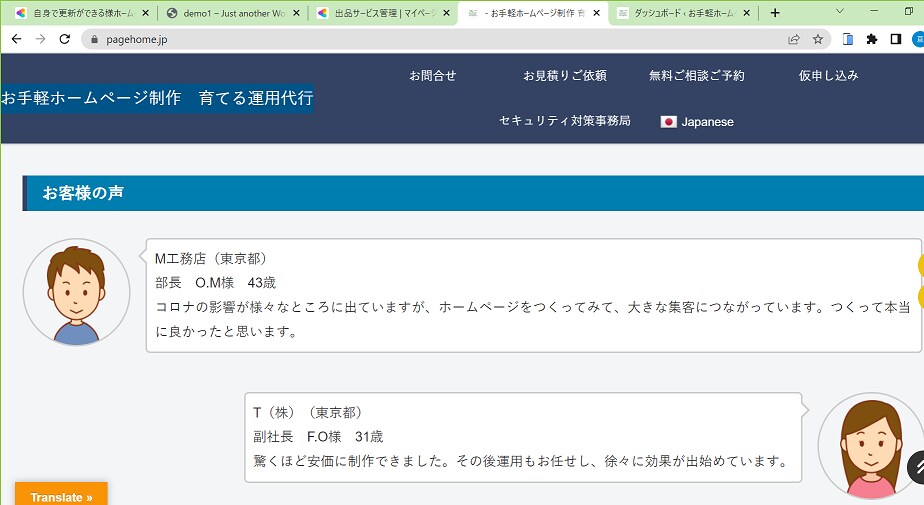The height and width of the screenshot is (505, 924).
Task: Click site title お手軽ホームページ制作 育てる運用代行
Action: tap(157, 98)
